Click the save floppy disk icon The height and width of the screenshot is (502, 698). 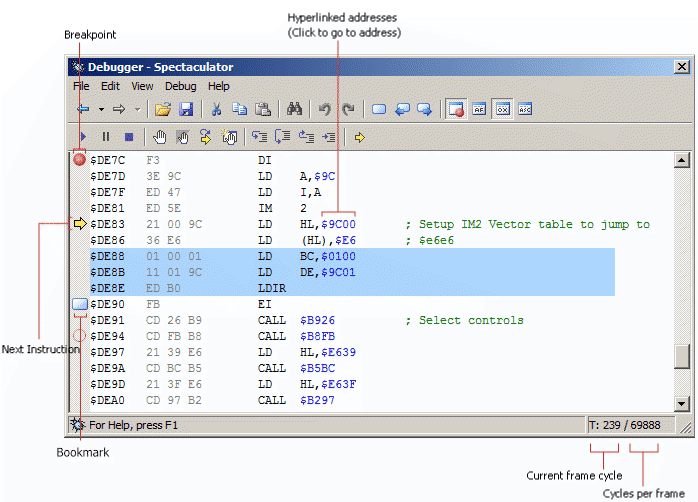186,109
